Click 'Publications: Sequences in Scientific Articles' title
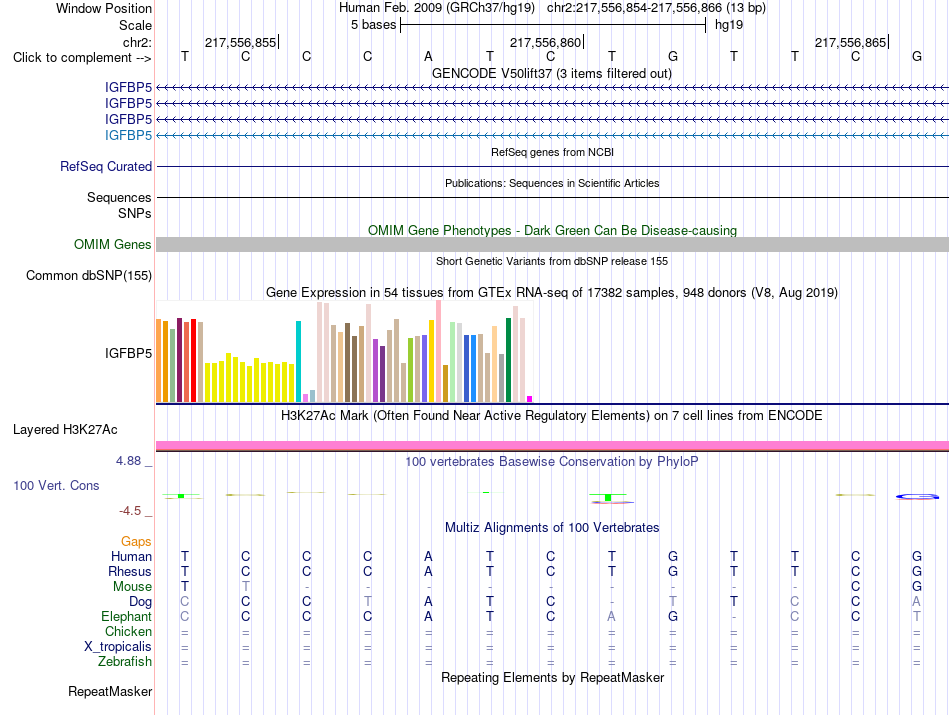Image resolution: width=950 pixels, height=715 pixels. 552,183
